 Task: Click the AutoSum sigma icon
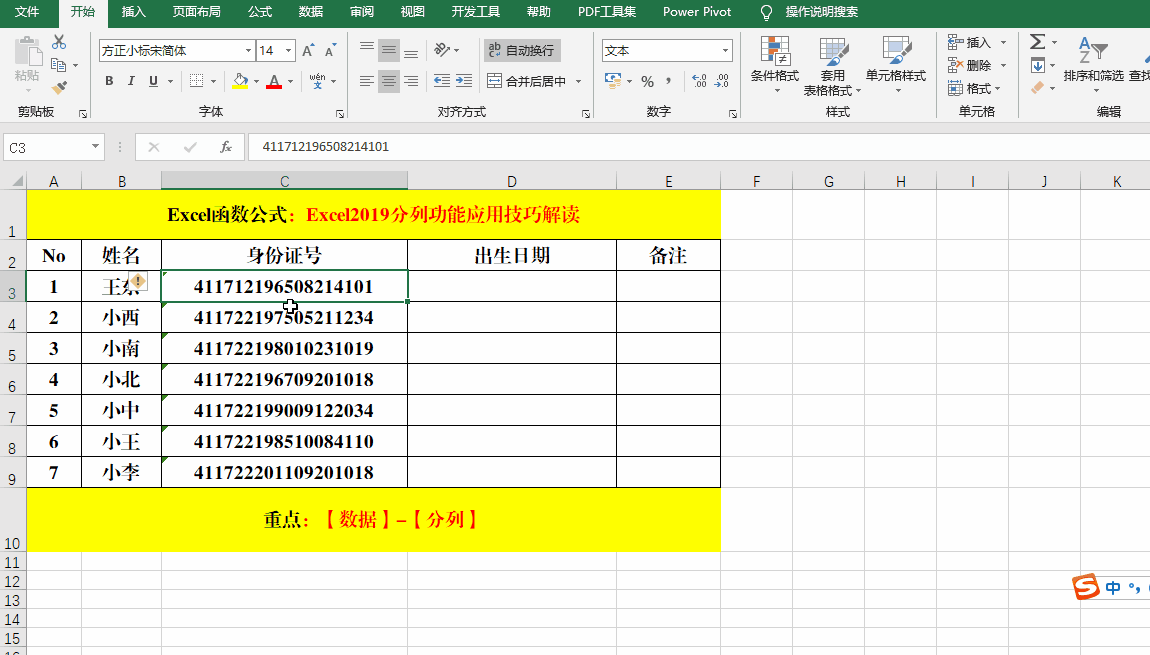(x=1037, y=42)
